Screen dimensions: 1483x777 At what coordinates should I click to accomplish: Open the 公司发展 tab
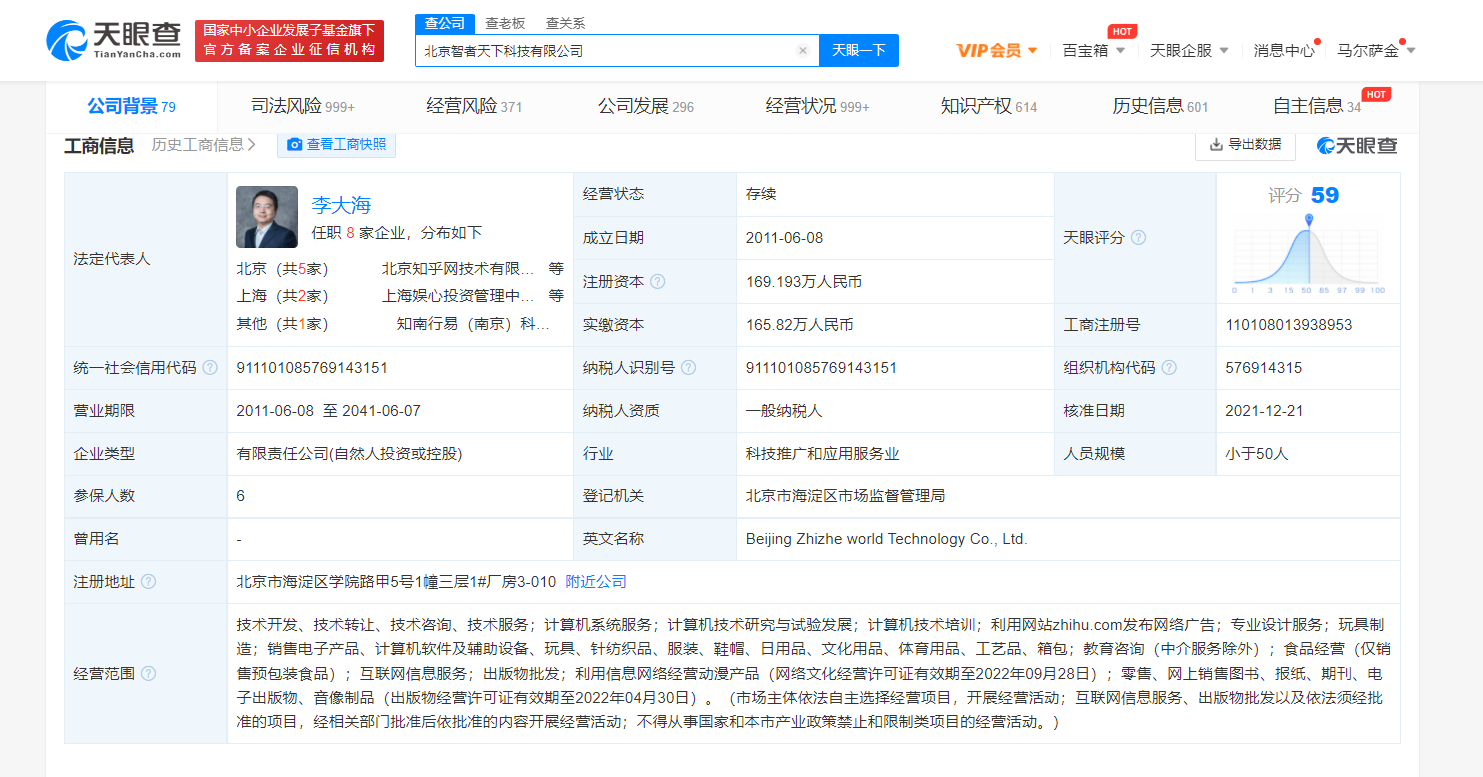point(646,106)
